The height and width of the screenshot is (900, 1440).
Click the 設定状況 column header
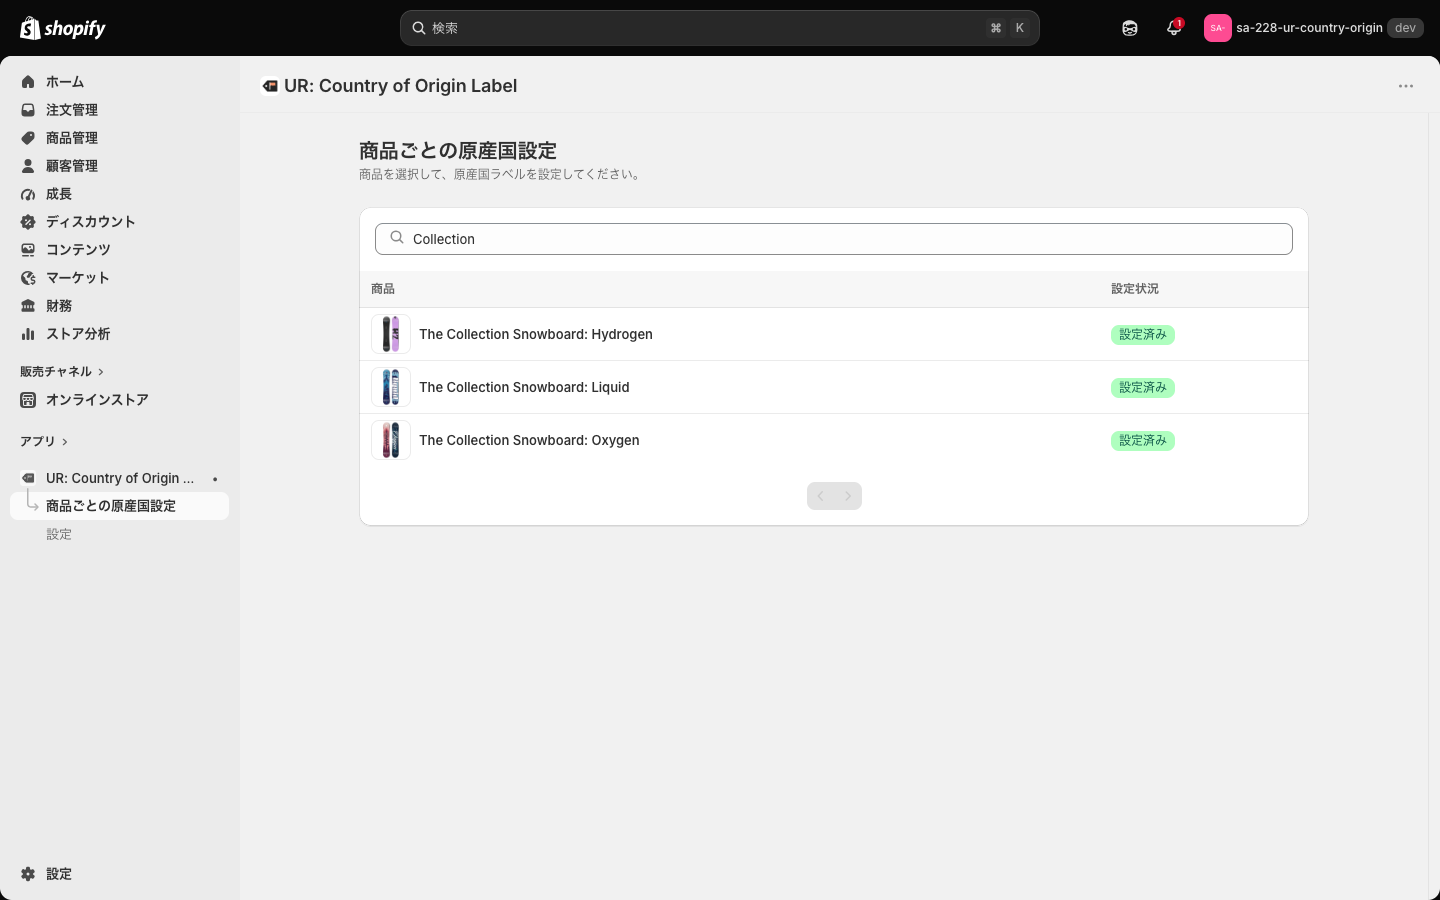(x=1135, y=289)
